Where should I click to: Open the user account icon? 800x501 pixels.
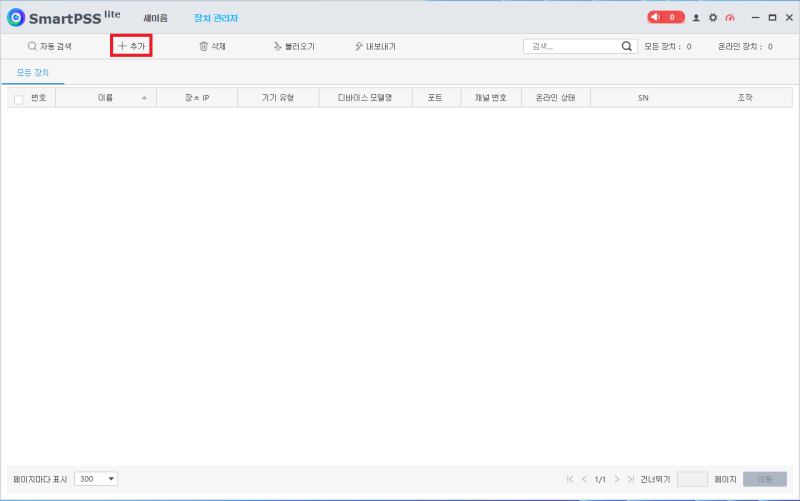pyautogui.click(x=696, y=18)
